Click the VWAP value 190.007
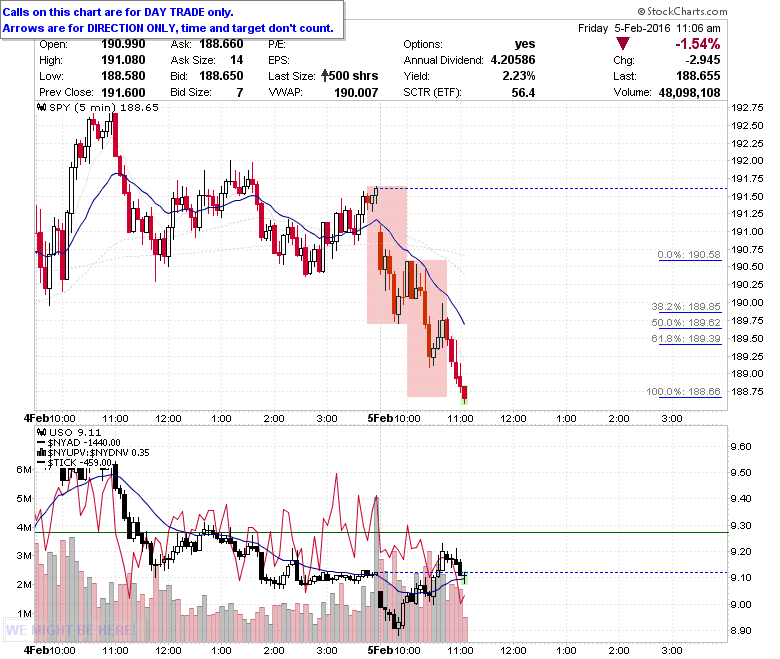780x659 pixels. (x=356, y=93)
